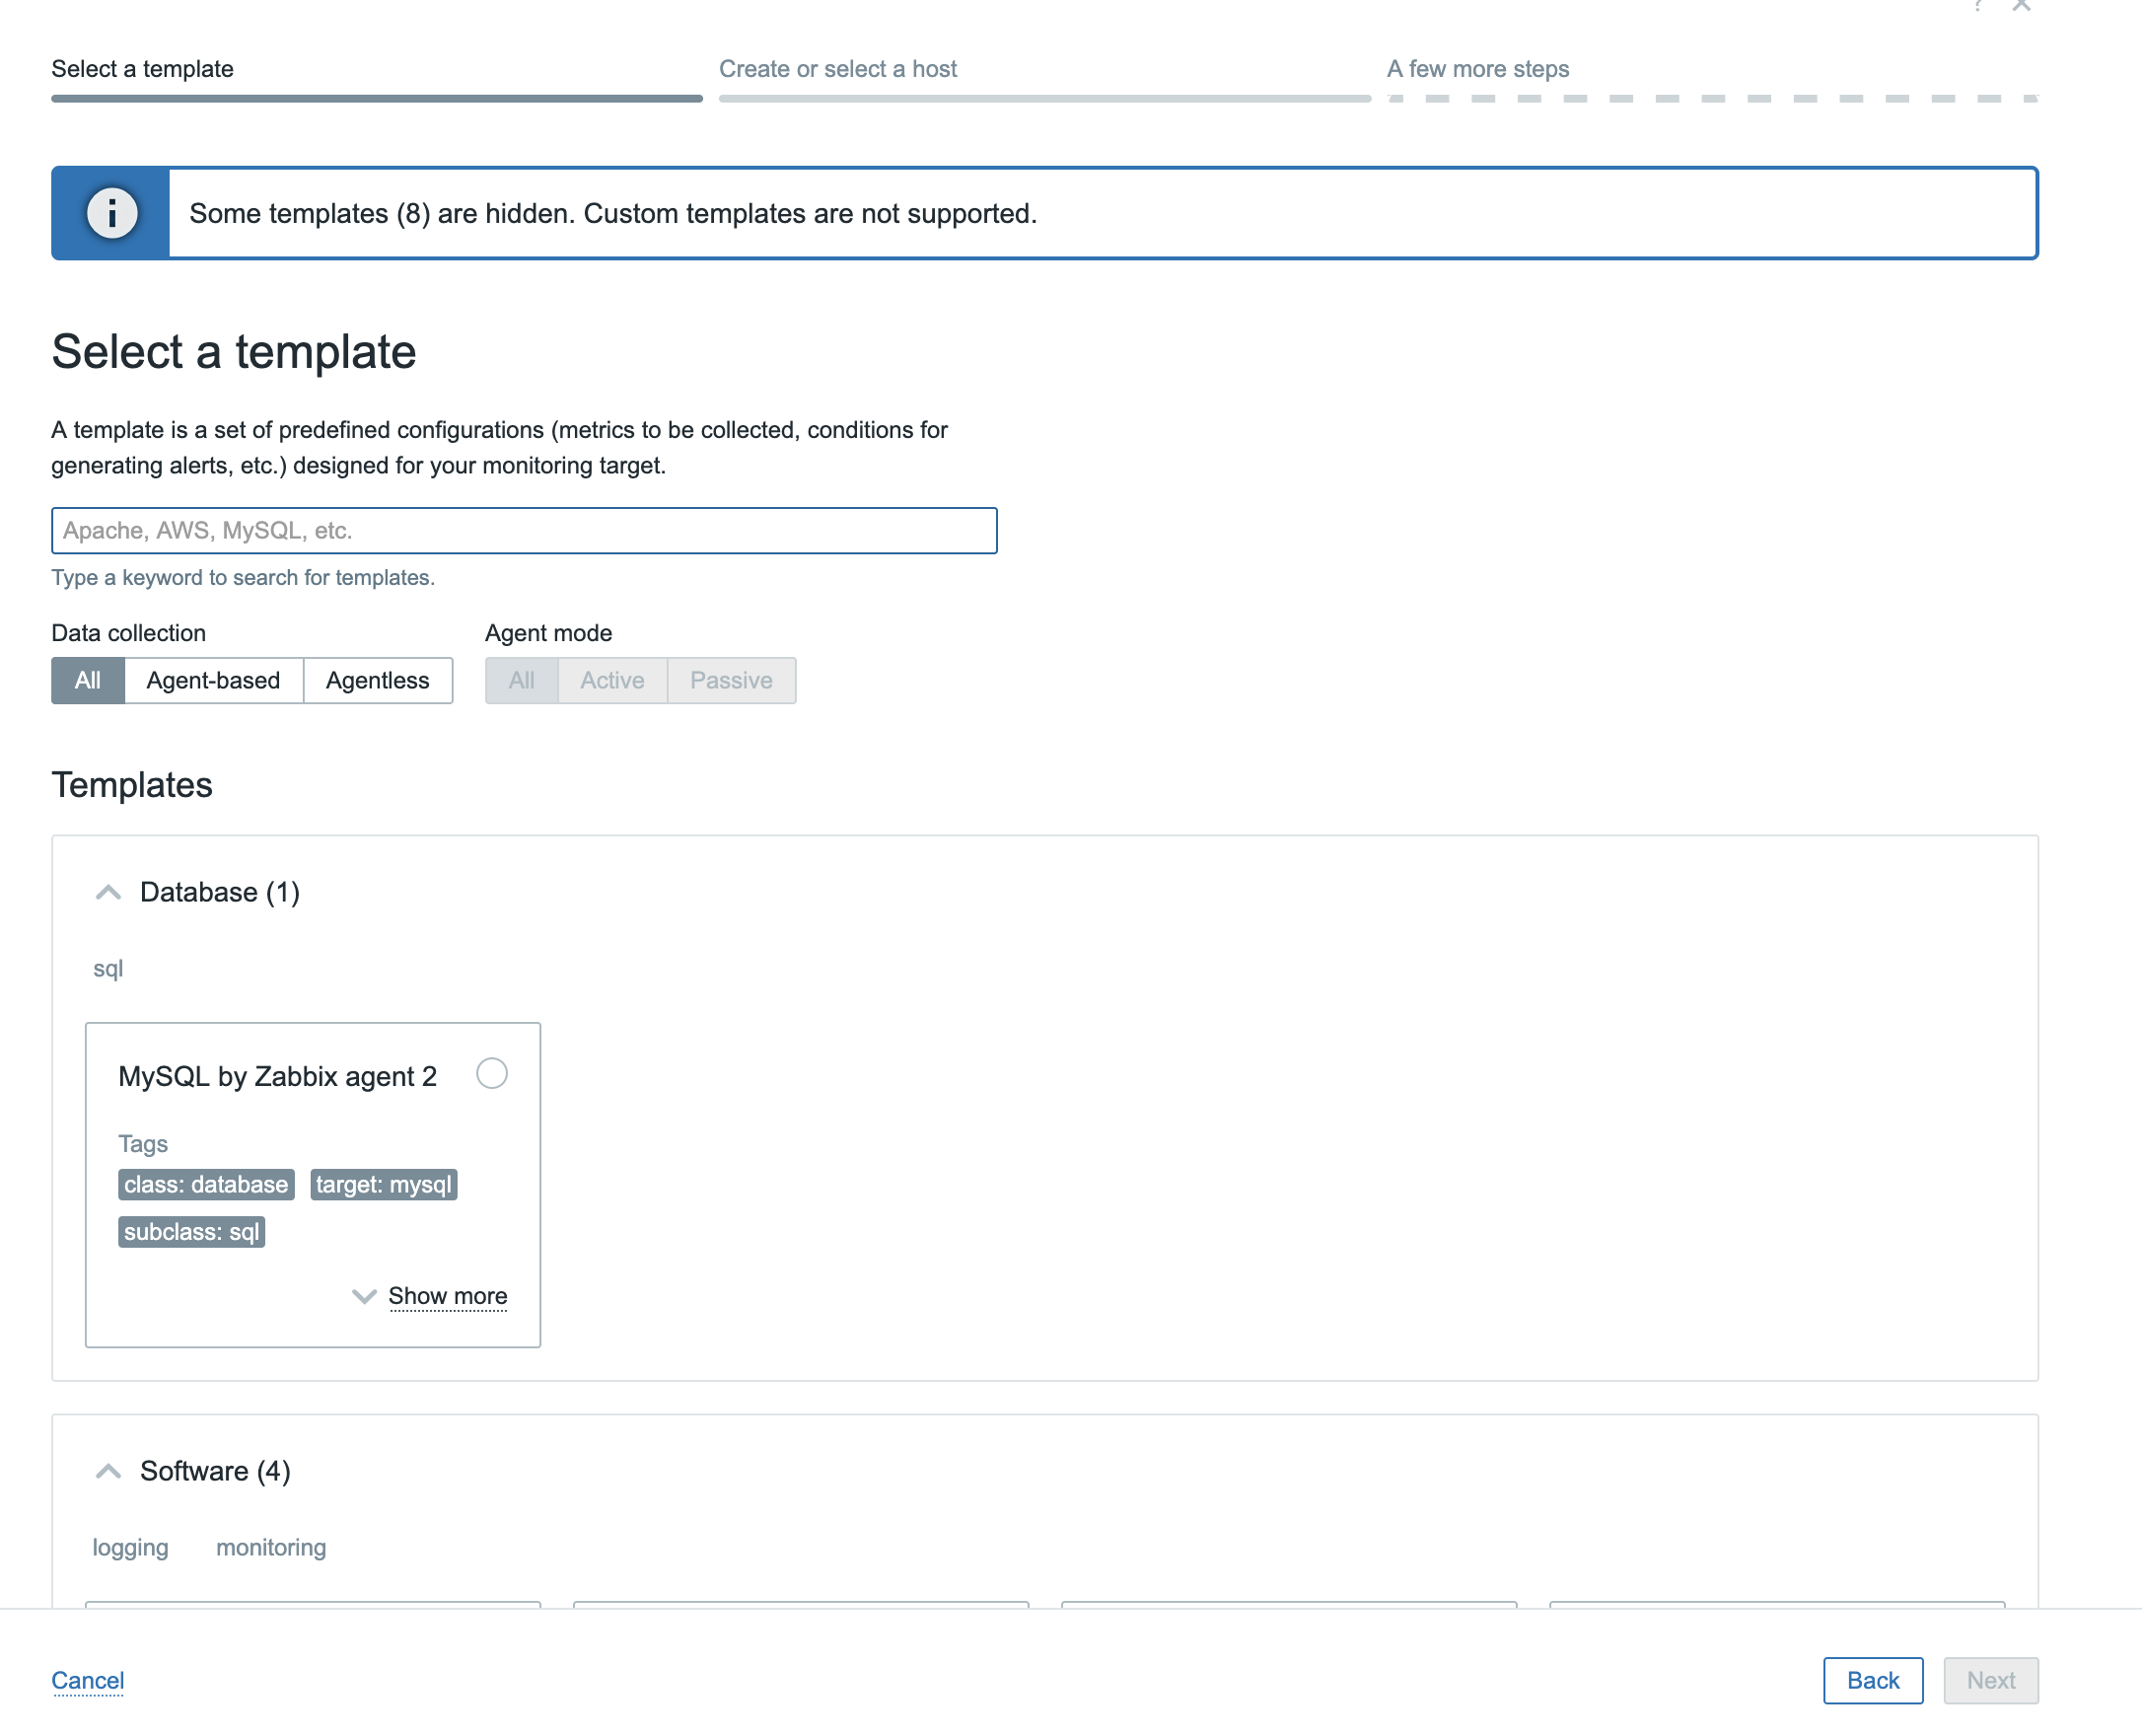Screen dimensions: 2142x1736
Task: Click the sql subcategory label
Action: pyautogui.click(x=108, y=968)
